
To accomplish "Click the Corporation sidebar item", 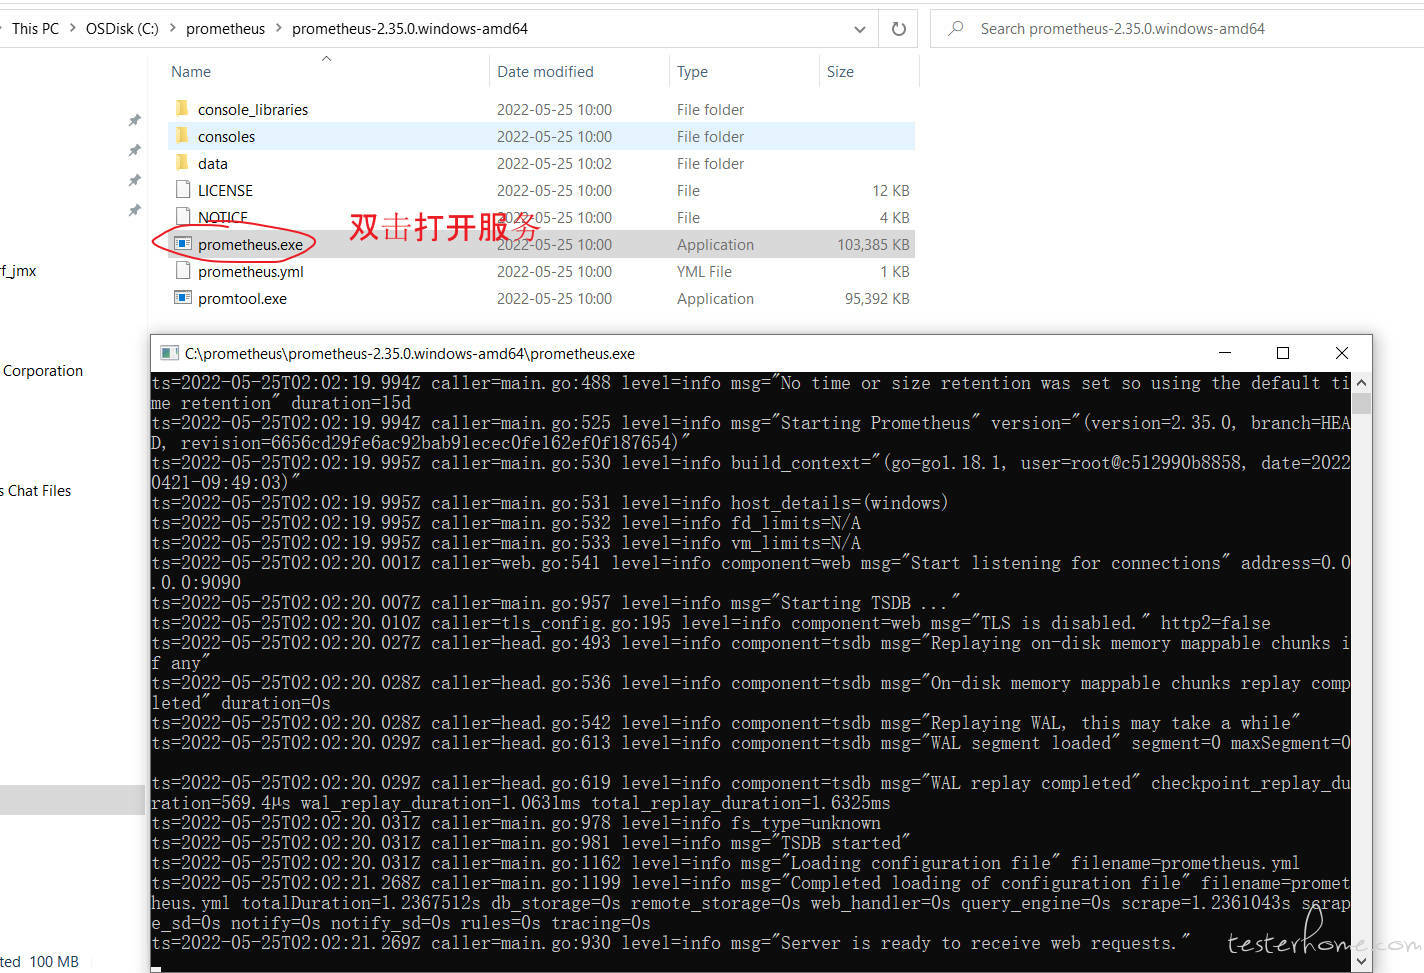I will 42,370.
